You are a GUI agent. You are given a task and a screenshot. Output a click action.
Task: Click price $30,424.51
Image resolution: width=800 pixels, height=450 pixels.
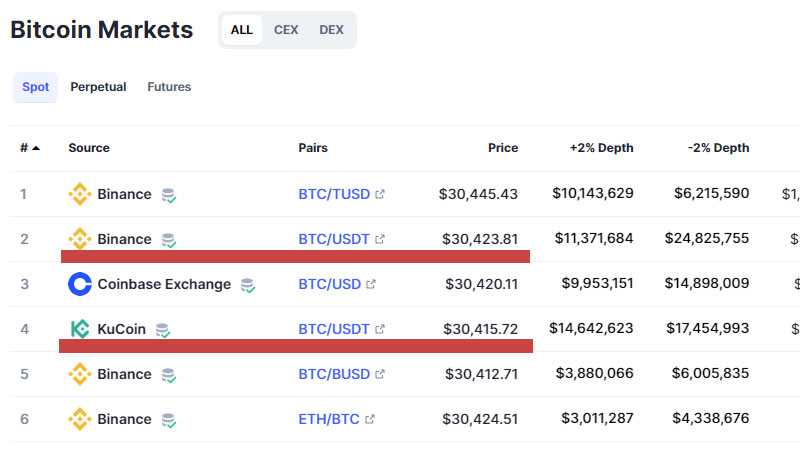(x=480, y=419)
